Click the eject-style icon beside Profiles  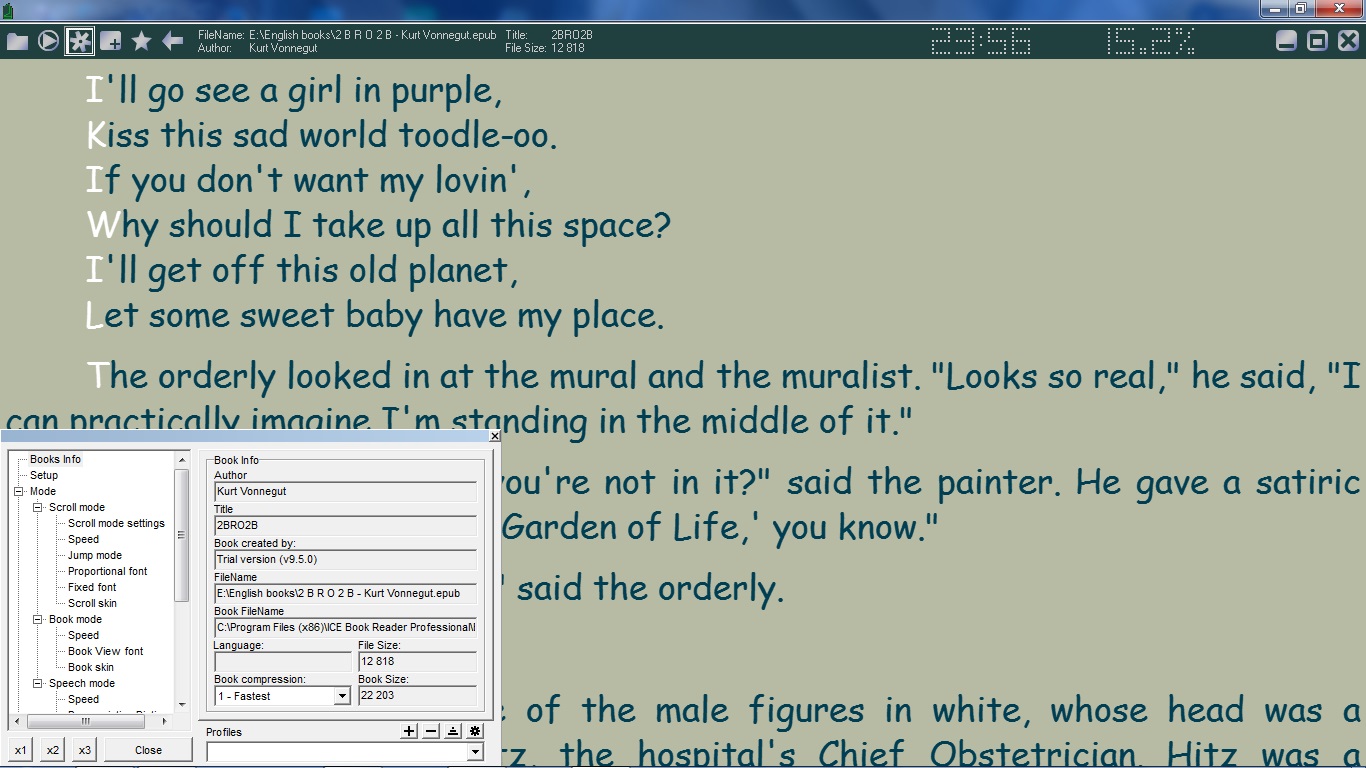tap(453, 732)
